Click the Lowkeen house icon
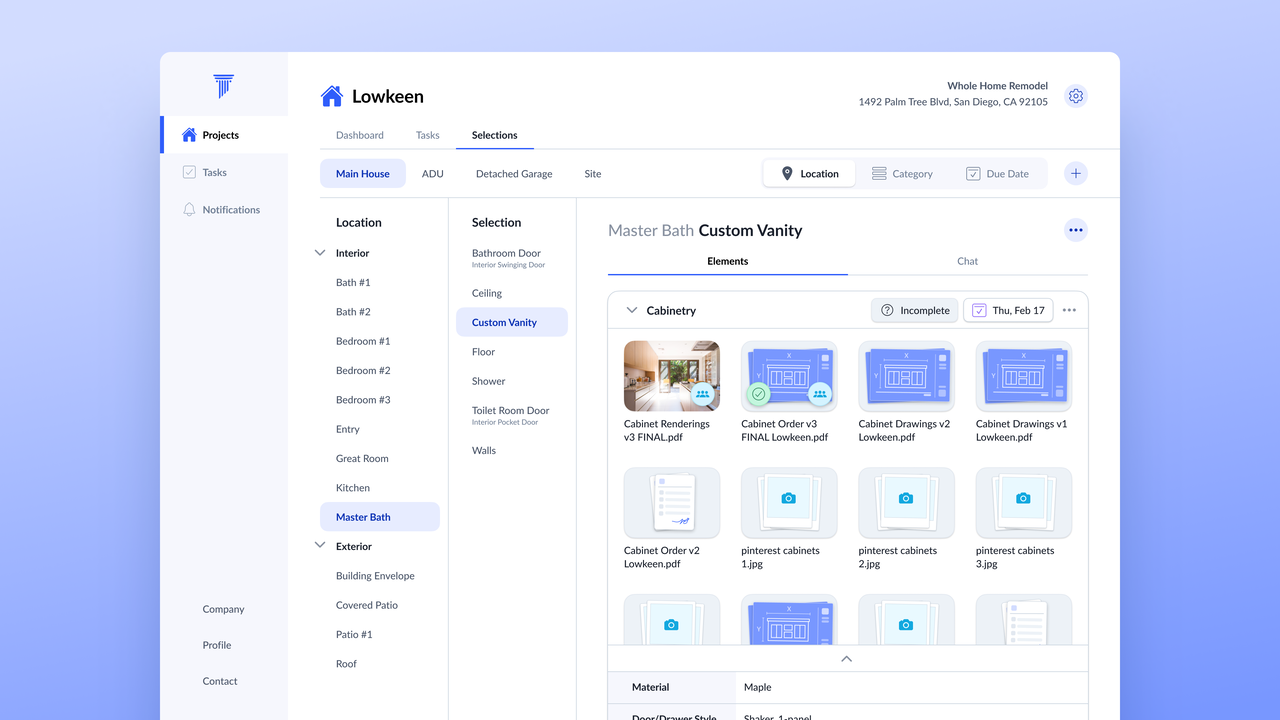Screen dimensions: 1280x720 coord(331,96)
